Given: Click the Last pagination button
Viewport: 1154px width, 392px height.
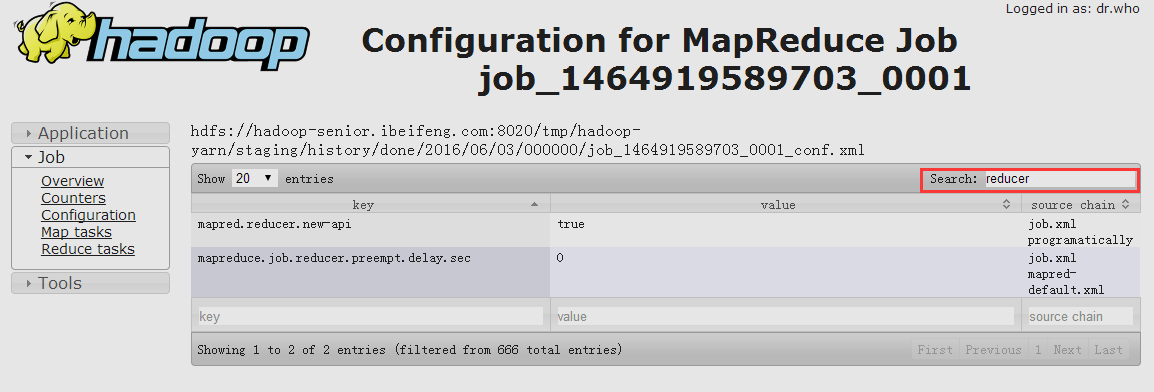Looking at the screenshot, I should pyautogui.click(x=1108, y=350).
